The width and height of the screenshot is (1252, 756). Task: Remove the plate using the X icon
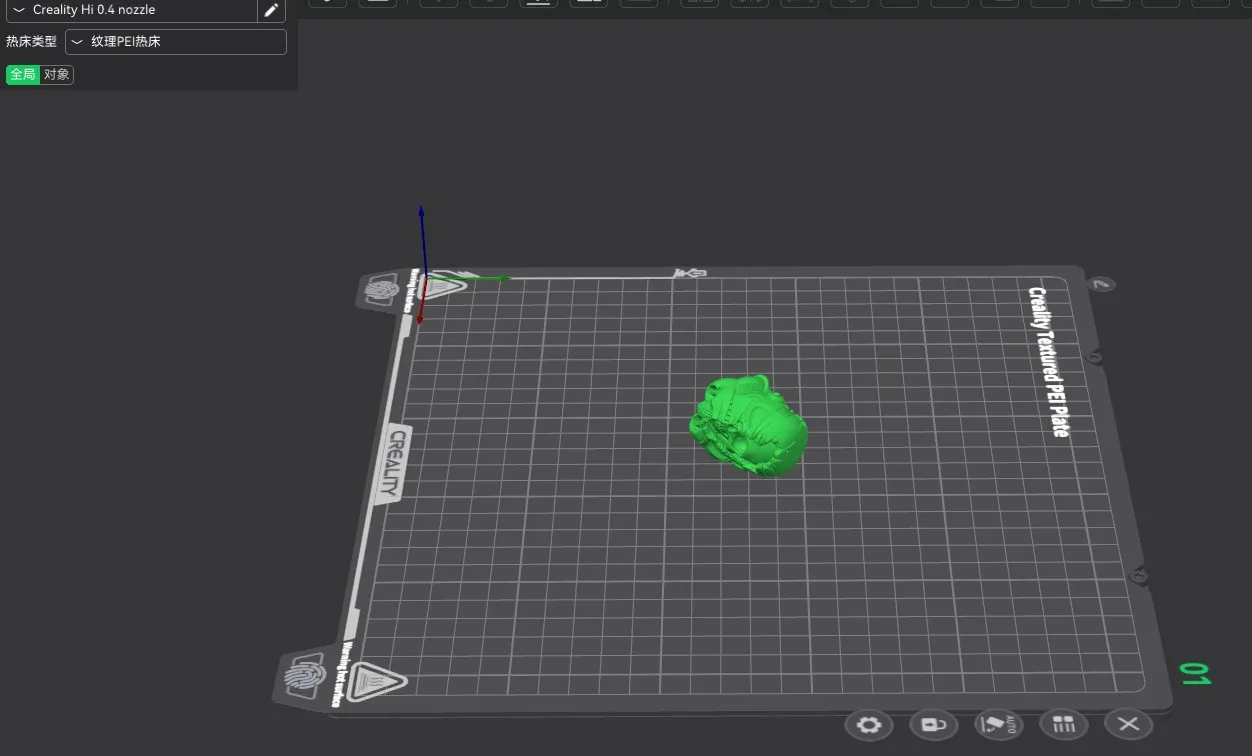coord(1128,724)
